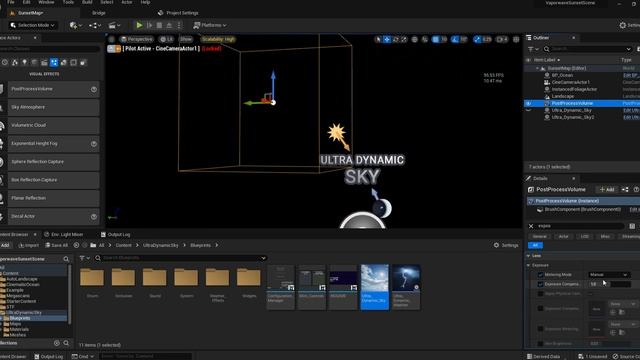Image resolution: width=640 pixels, height=360 pixels.
Task: Toggle visibility eye of PostProcessVolume in Outliner
Action: pos(528,103)
